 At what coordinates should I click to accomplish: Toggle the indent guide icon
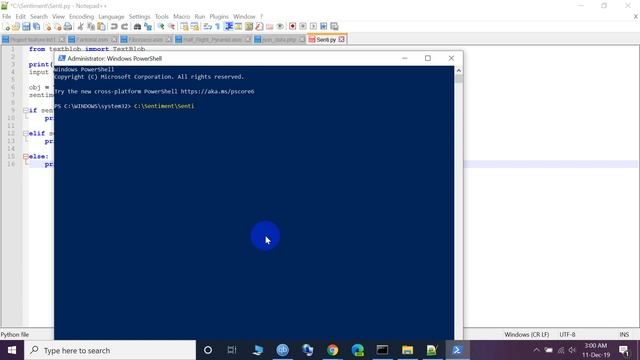[229, 27]
